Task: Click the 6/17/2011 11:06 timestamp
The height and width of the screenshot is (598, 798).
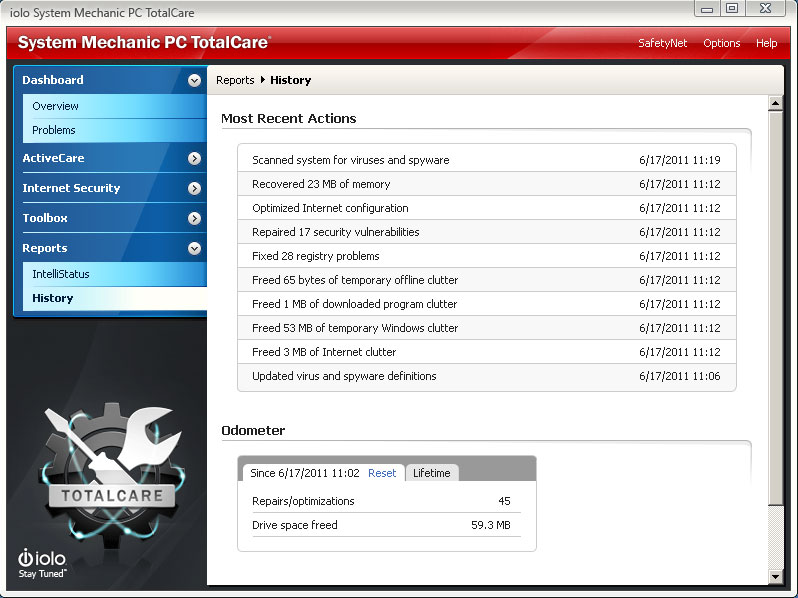Action: point(680,376)
